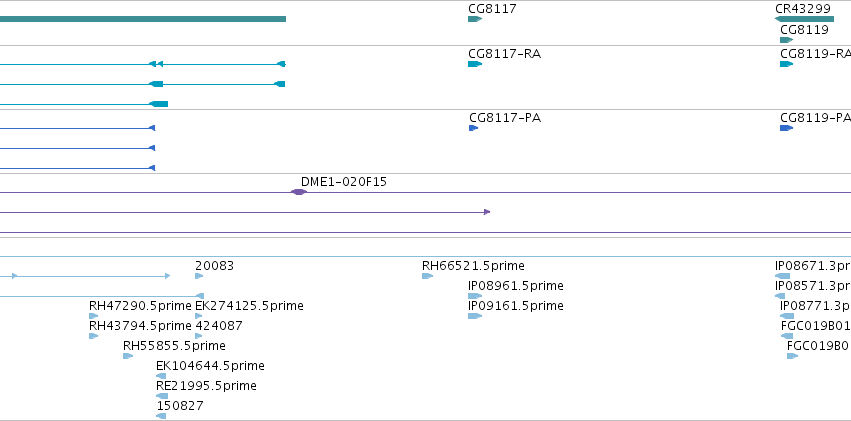Click the CG8117-RA transcript glyph
The width and height of the screenshot is (851, 421).
pyautogui.click(x=475, y=64)
